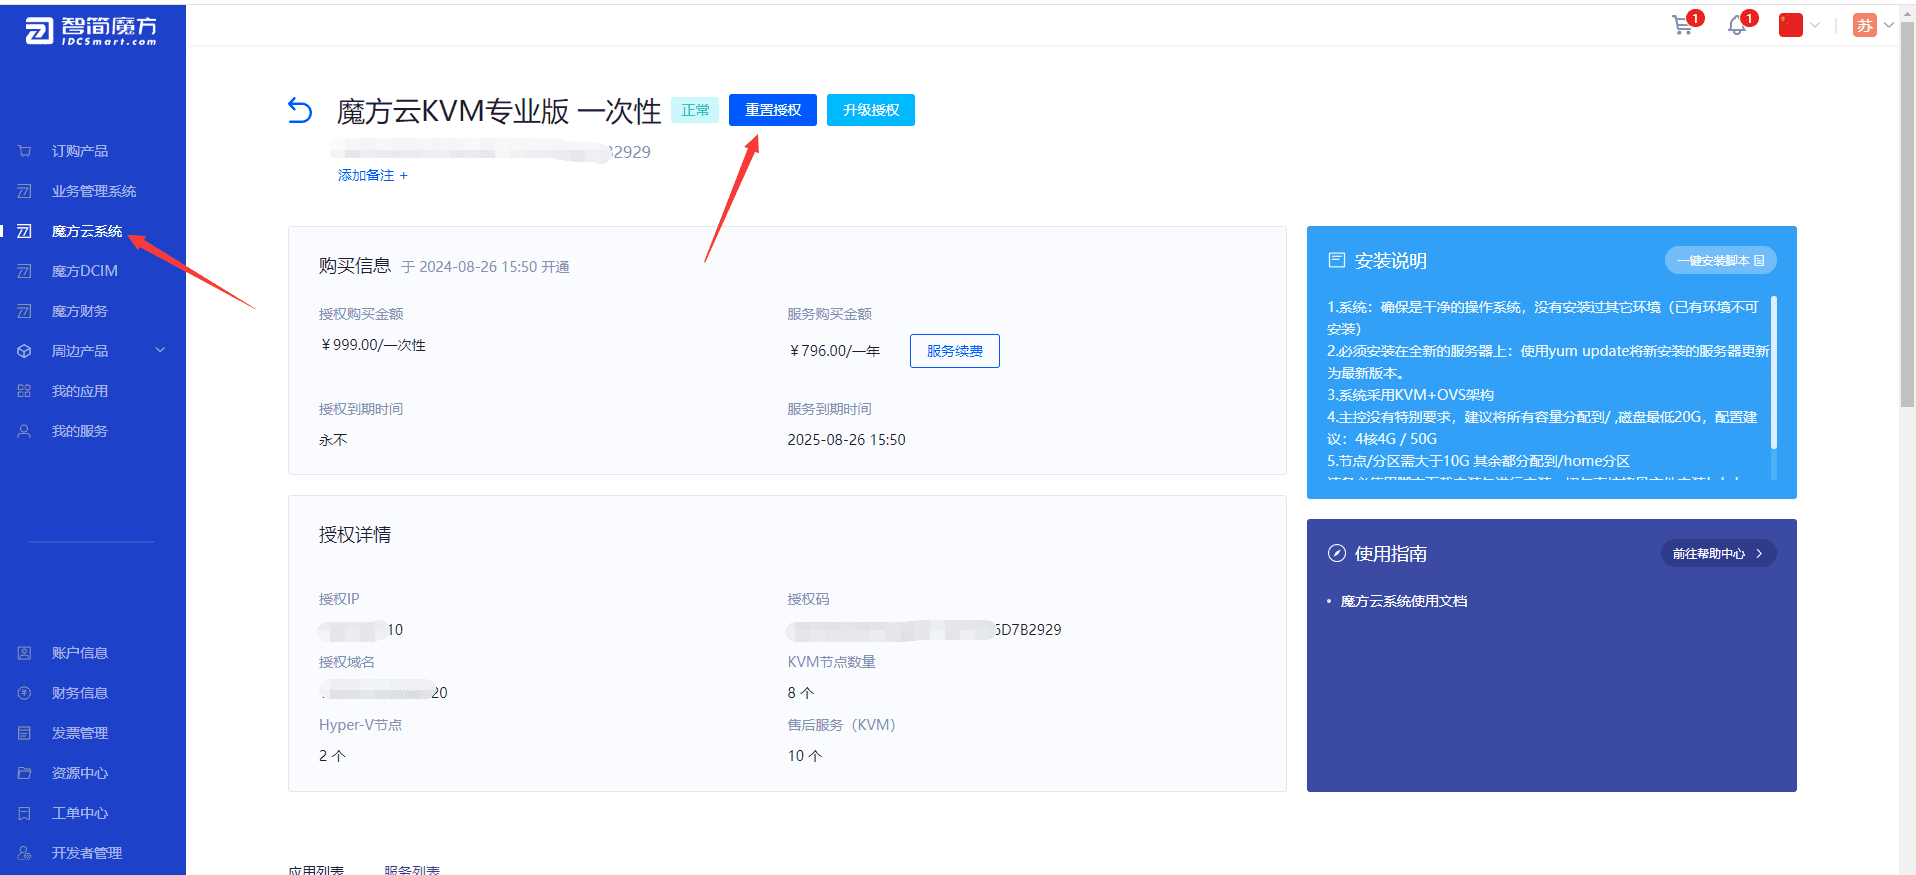Click 业务管理系统 sidebar icon

pyautogui.click(x=24, y=191)
